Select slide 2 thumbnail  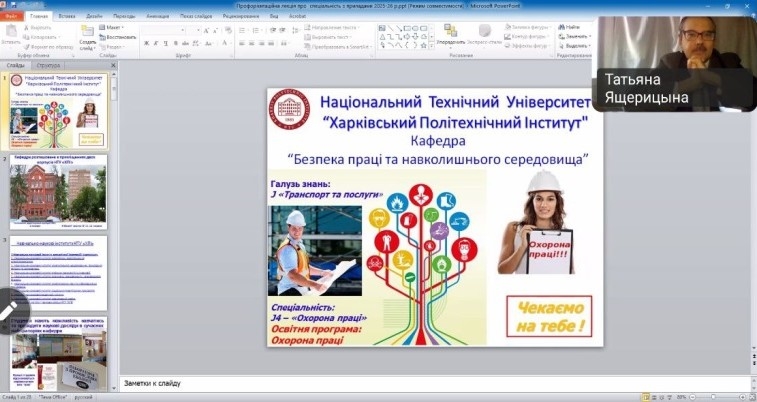click(58, 192)
